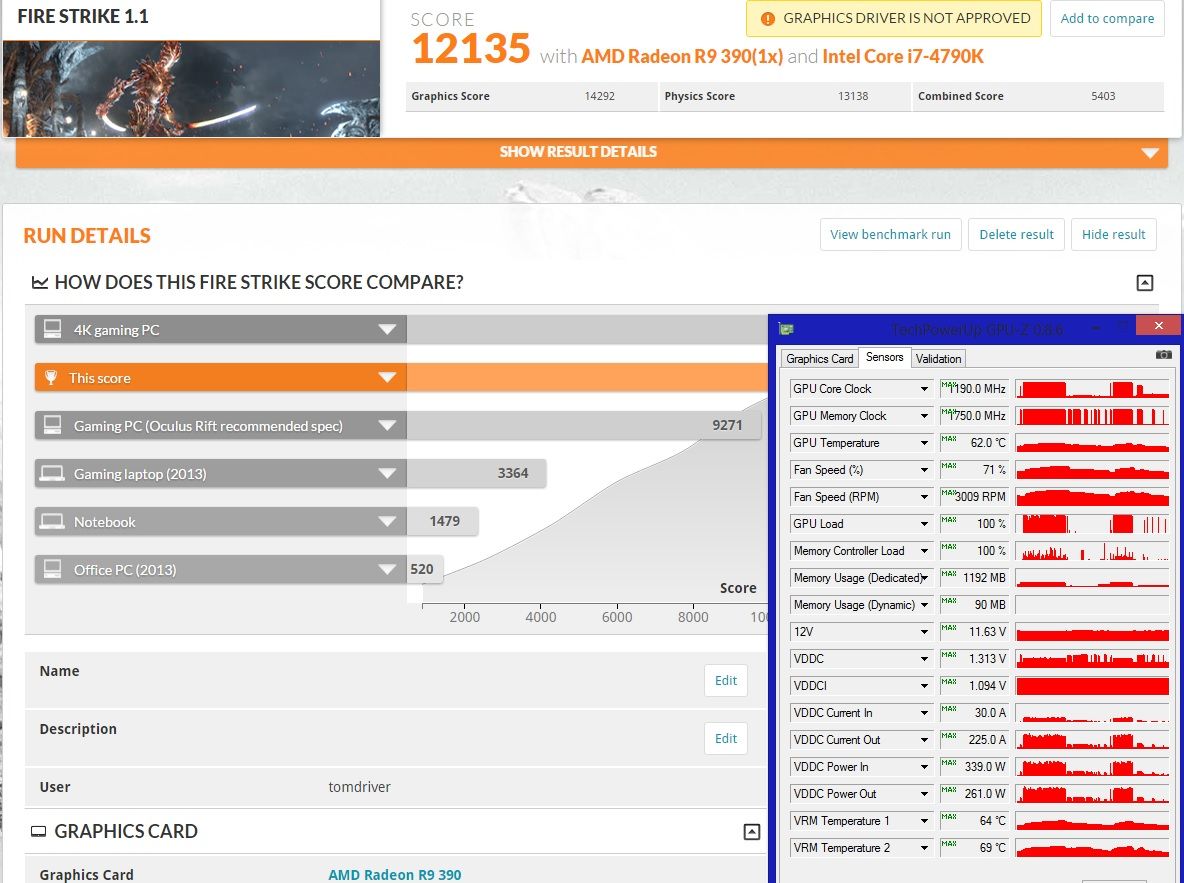Collapse the Graphics Card section icon
This screenshot has width=1184, height=883.
click(751, 832)
